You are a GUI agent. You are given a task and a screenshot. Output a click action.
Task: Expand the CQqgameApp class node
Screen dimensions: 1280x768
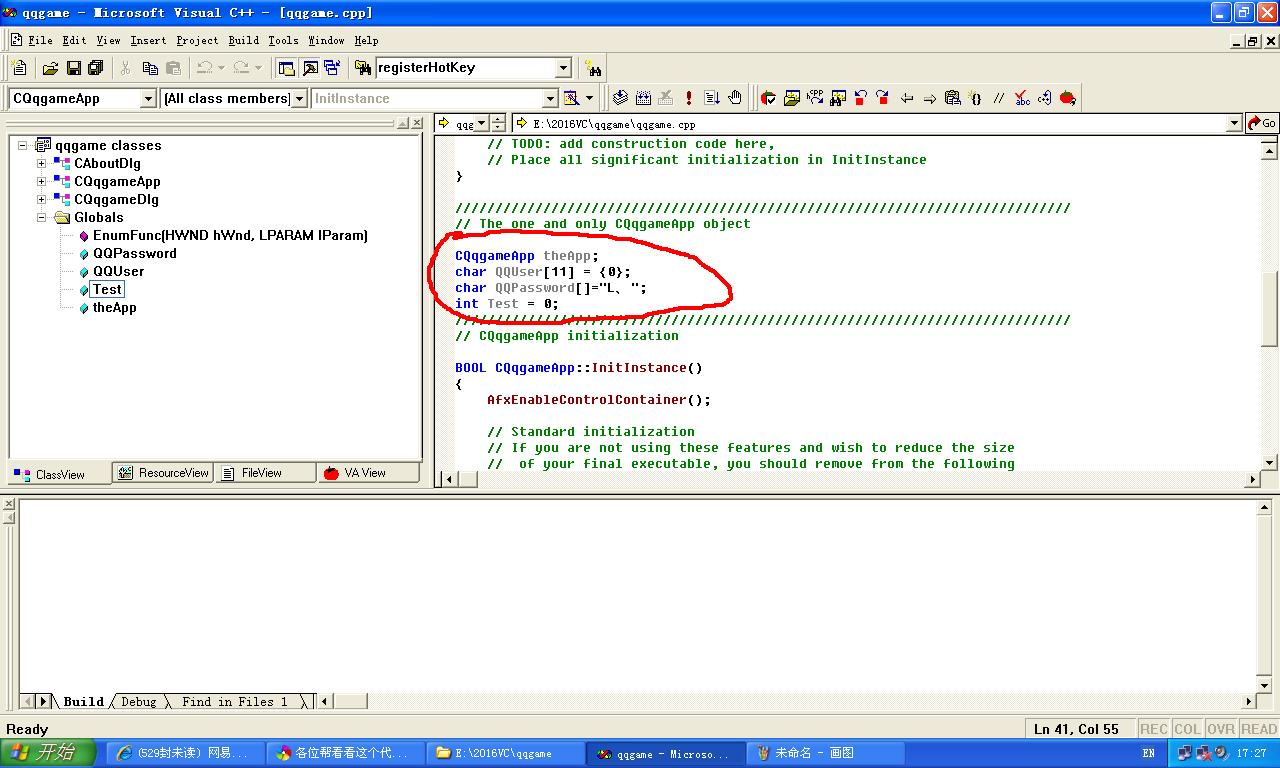[x=42, y=181]
